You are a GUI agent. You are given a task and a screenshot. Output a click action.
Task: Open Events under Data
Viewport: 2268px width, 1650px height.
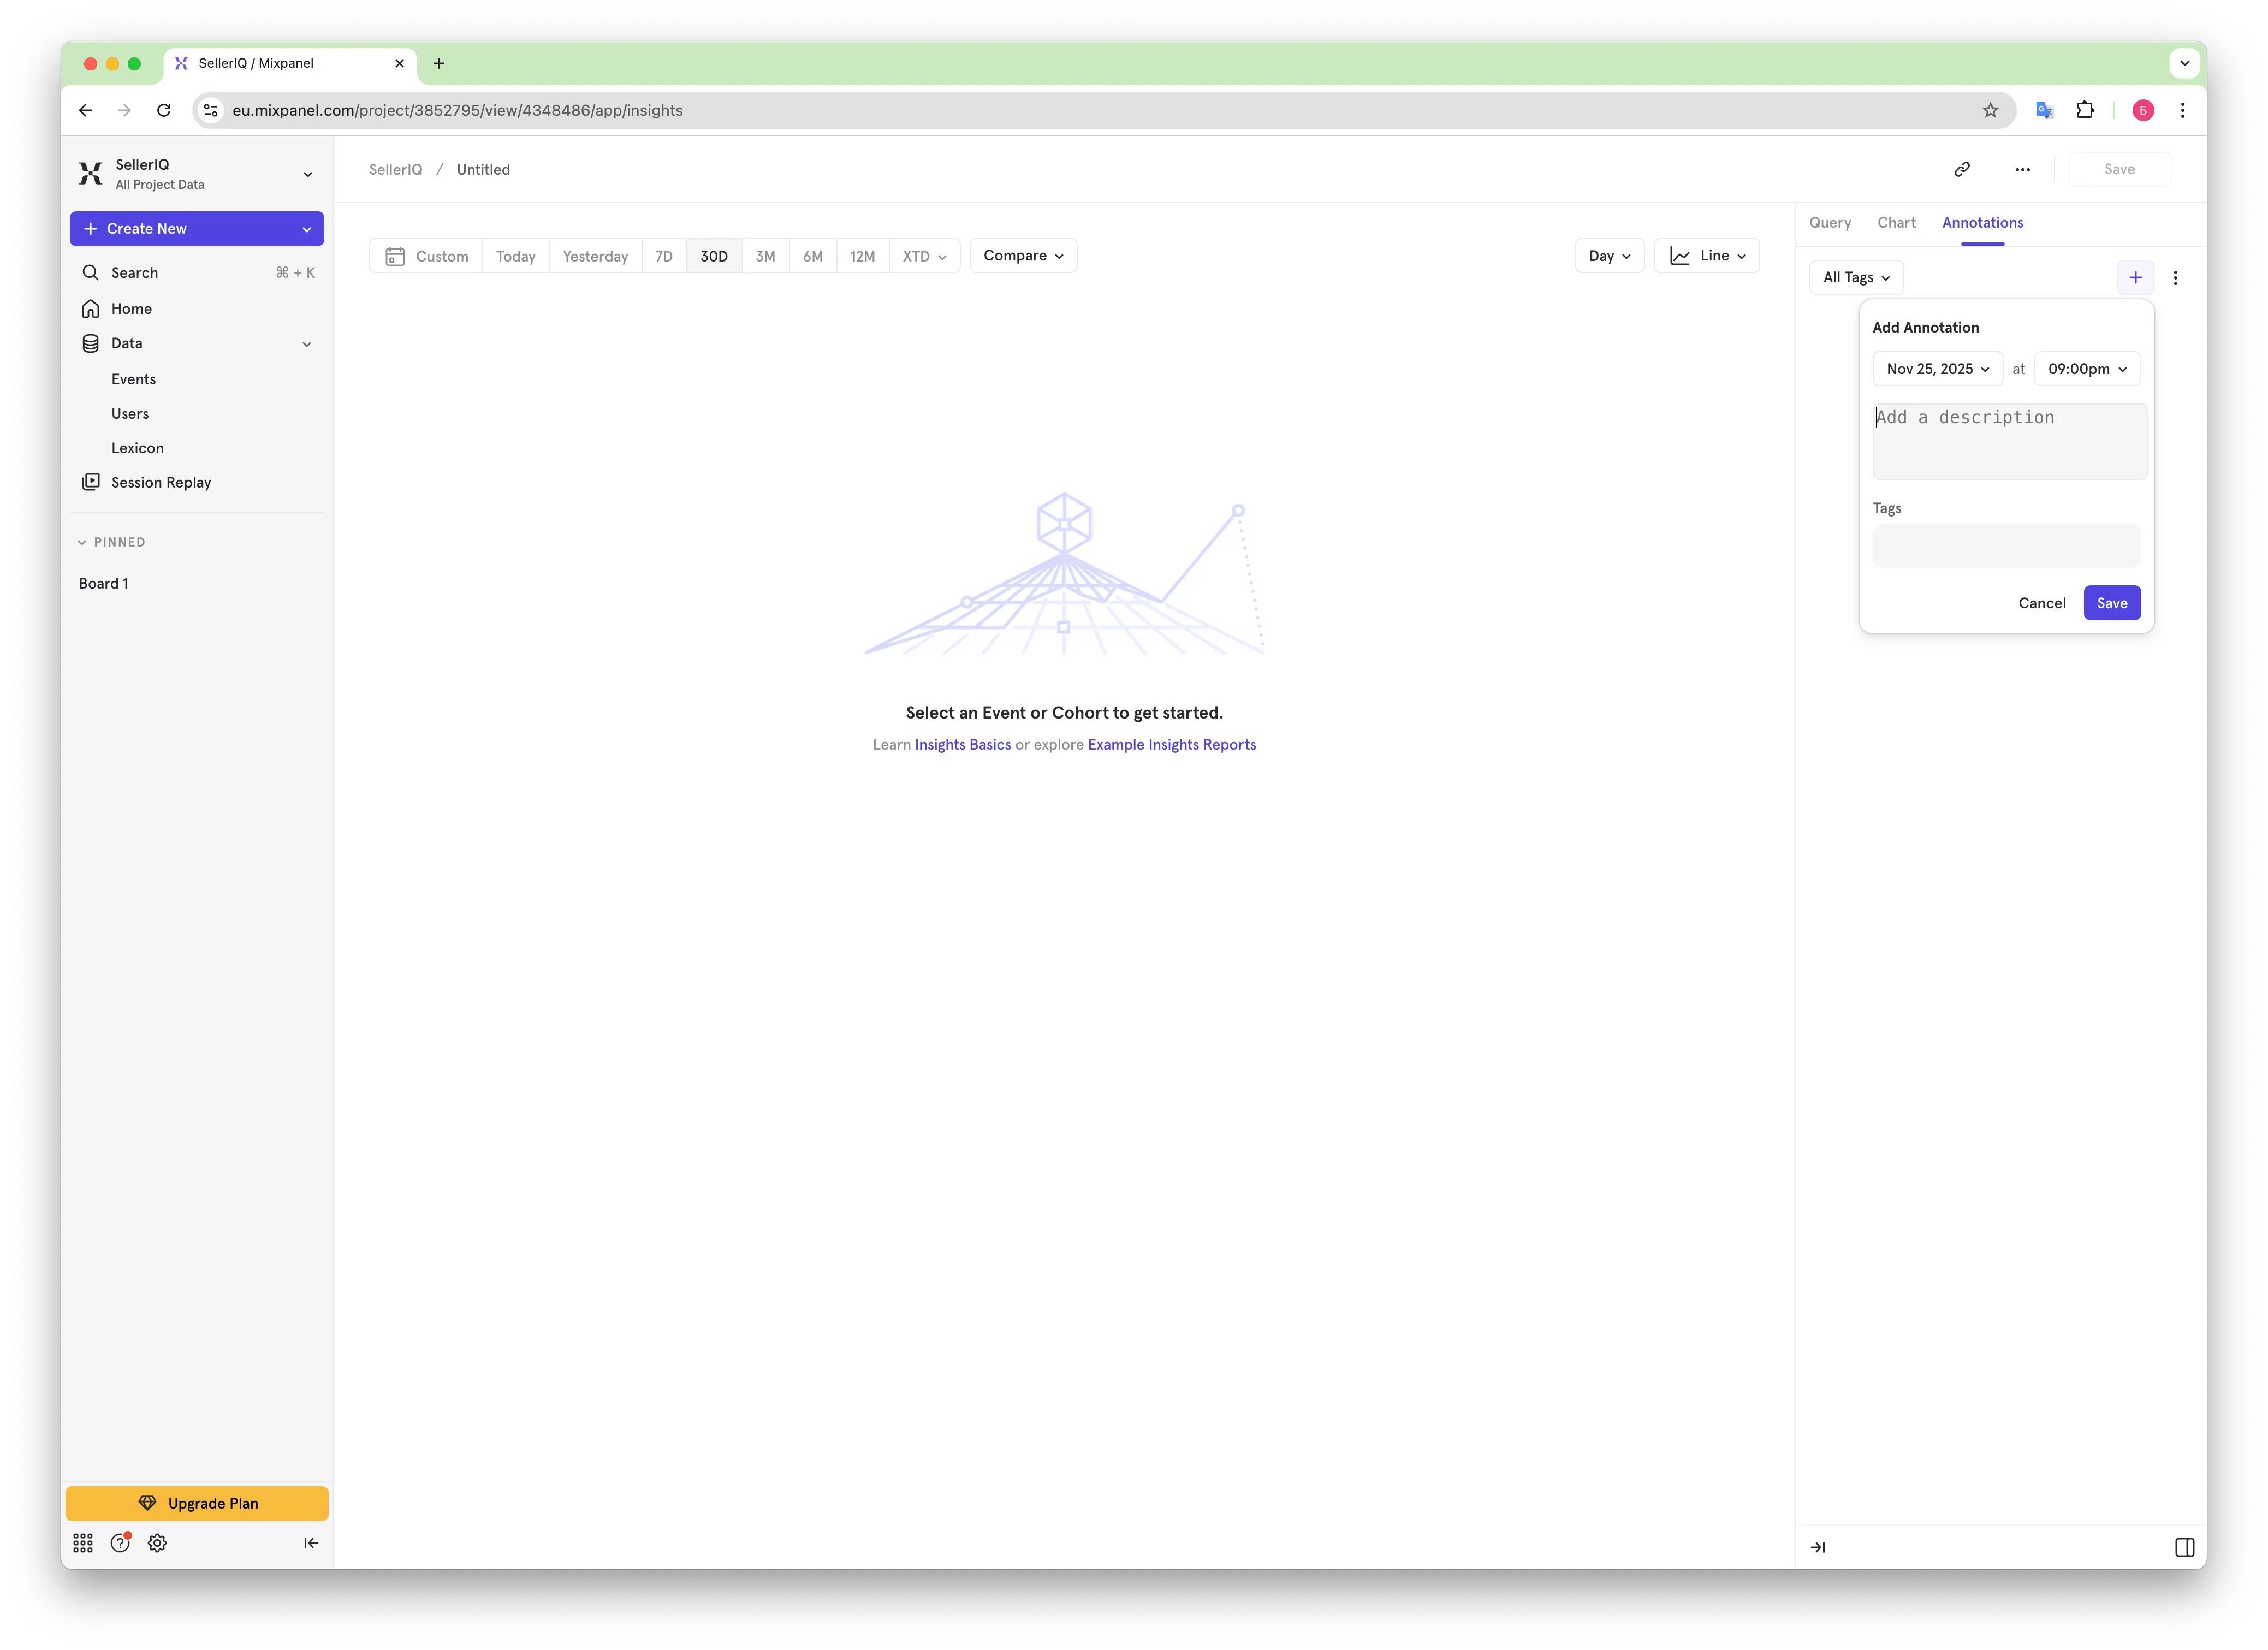(134, 379)
